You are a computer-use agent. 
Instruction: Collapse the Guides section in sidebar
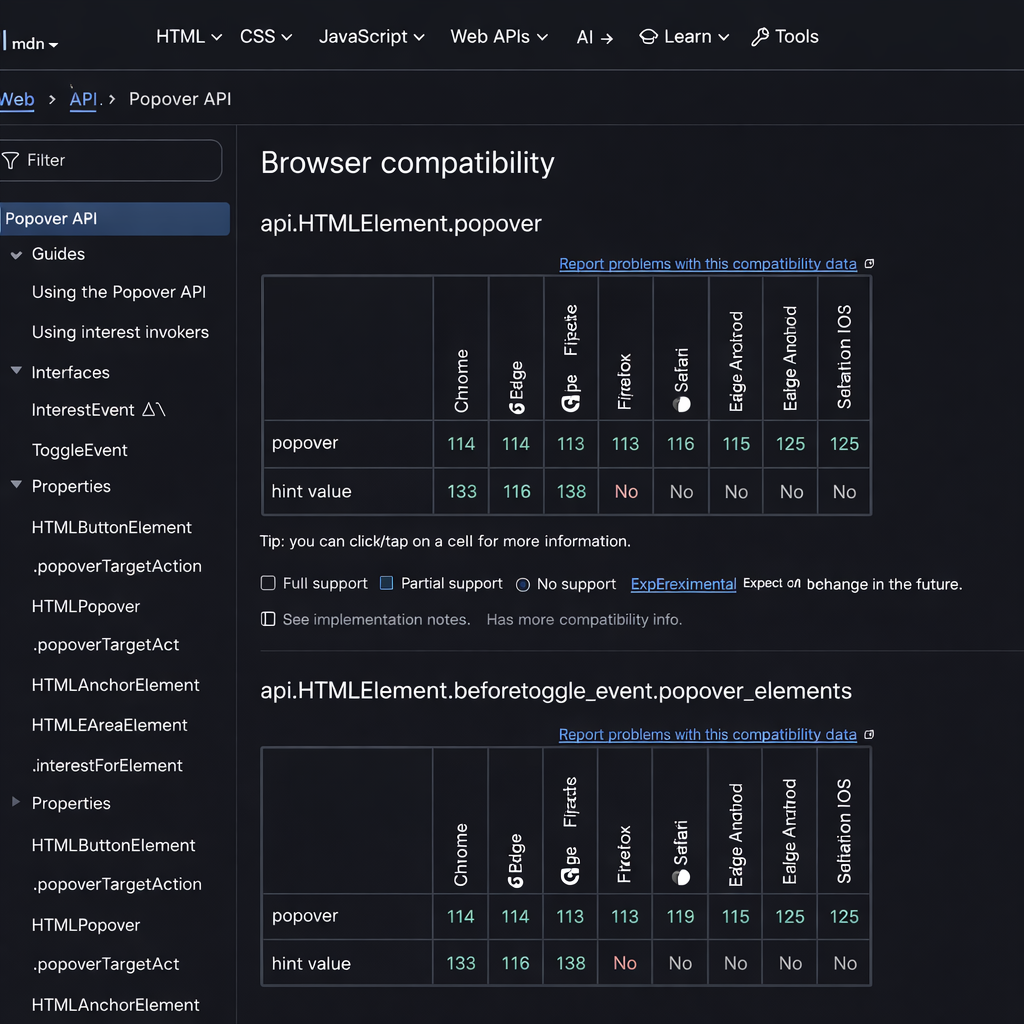[16, 254]
